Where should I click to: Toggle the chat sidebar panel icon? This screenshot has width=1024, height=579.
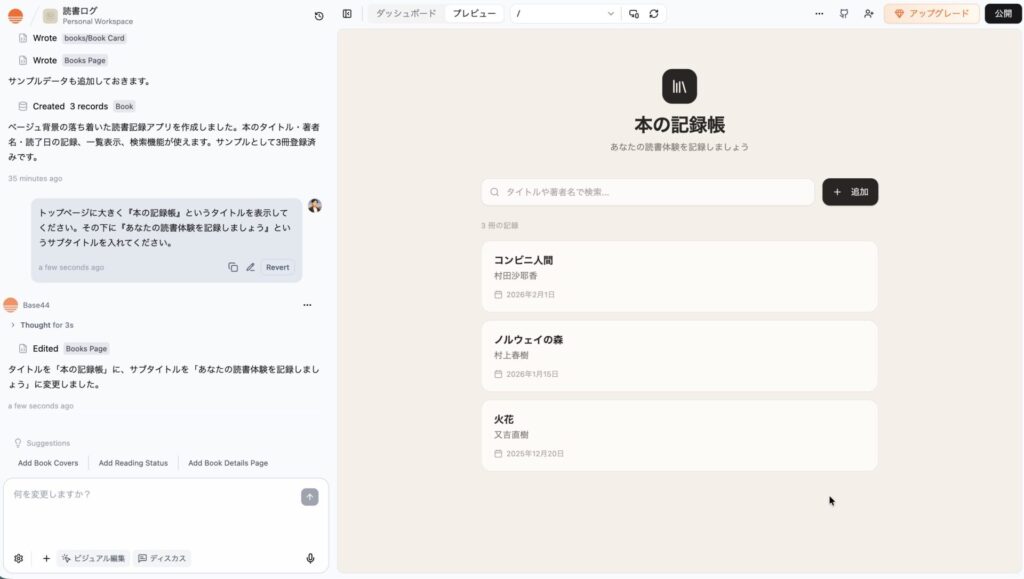(347, 14)
